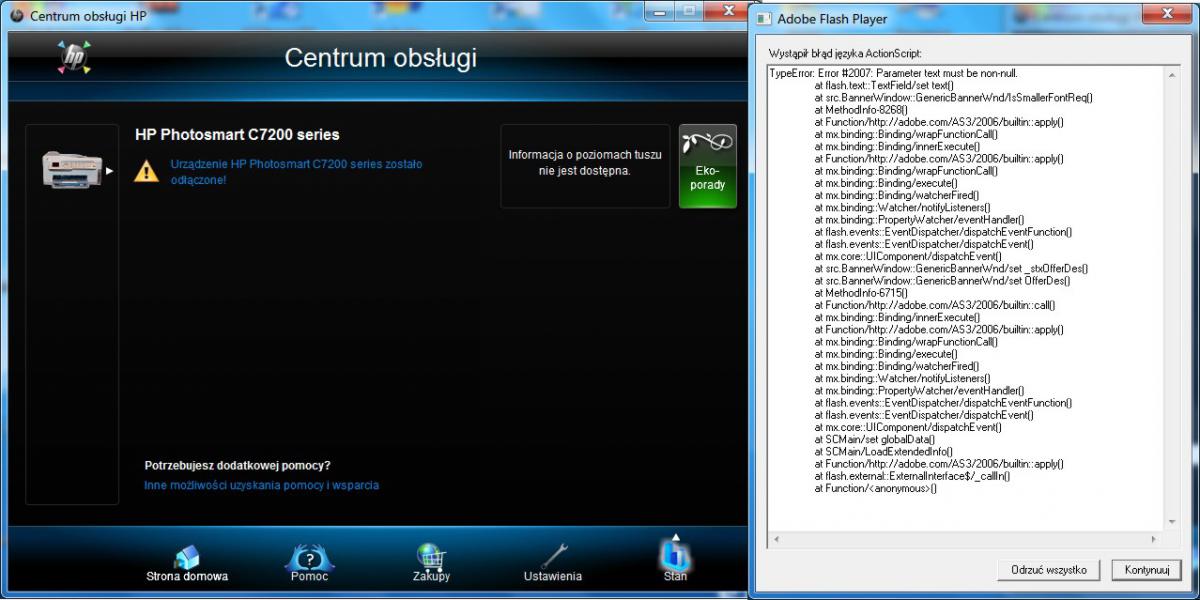This screenshot has height=600, width=1200.
Task: Minimize the Centrum obsługi HP window
Action: [x=660, y=12]
